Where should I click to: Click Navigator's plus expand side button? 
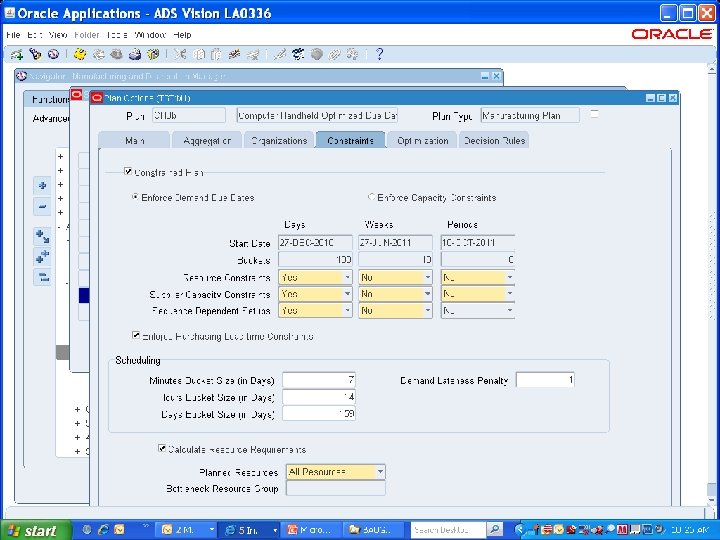(42, 186)
